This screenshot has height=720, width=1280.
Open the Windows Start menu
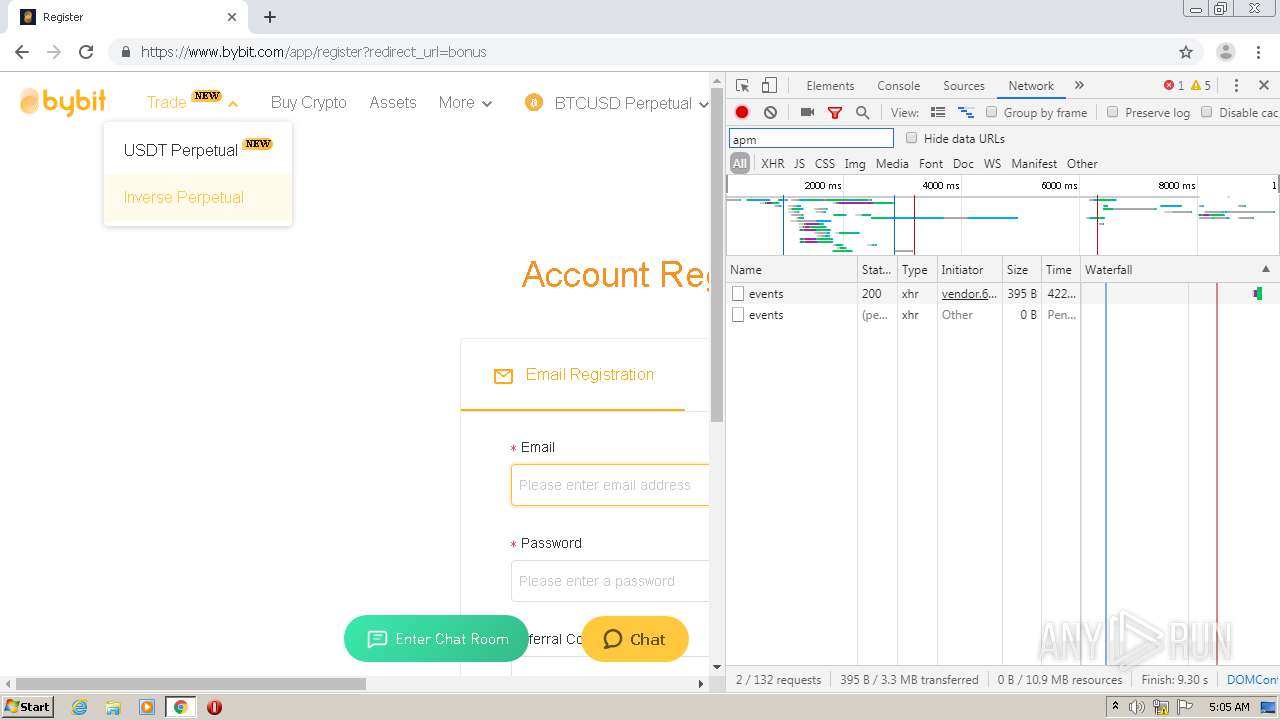click(28, 707)
